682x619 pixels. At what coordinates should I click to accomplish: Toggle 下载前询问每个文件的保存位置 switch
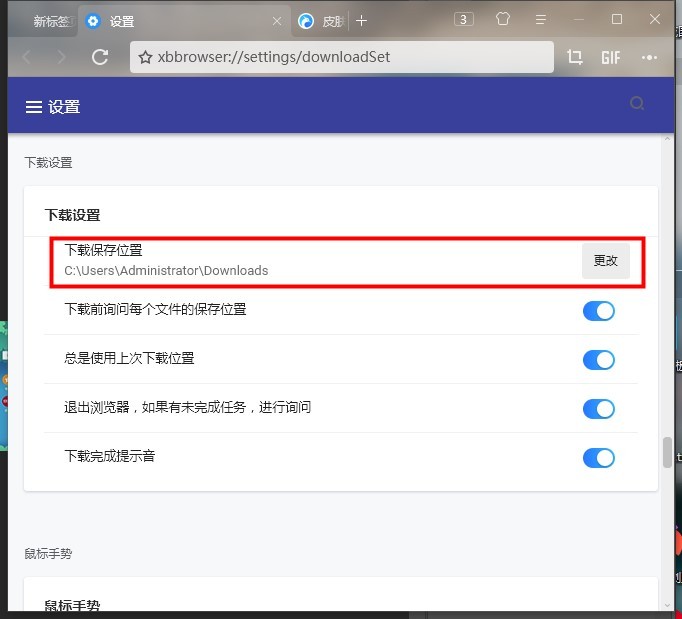[598, 311]
